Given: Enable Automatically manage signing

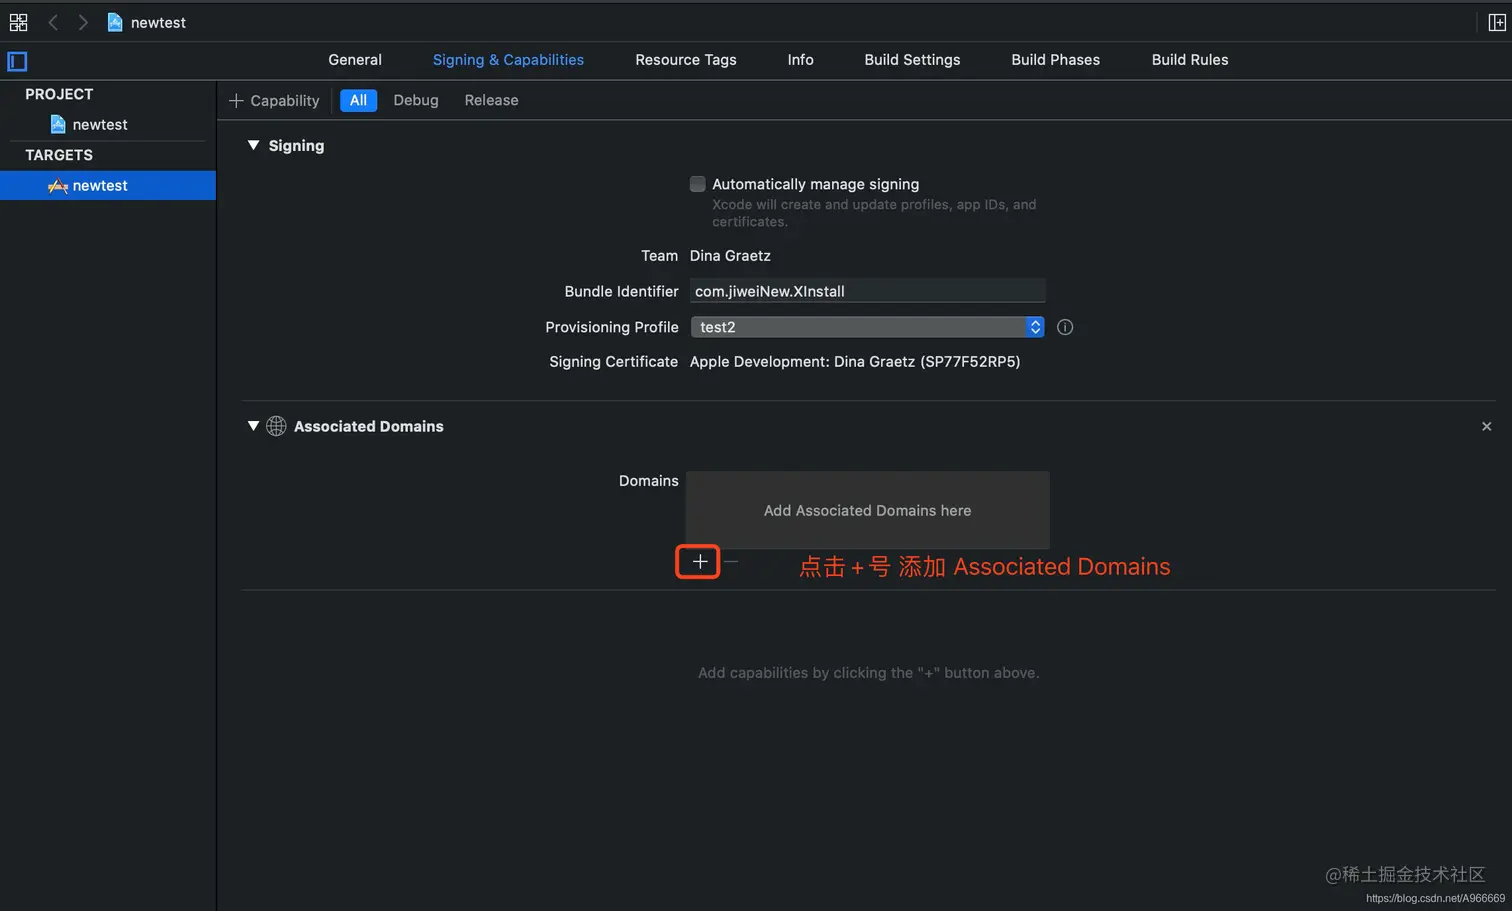Looking at the screenshot, I should (x=697, y=184).
